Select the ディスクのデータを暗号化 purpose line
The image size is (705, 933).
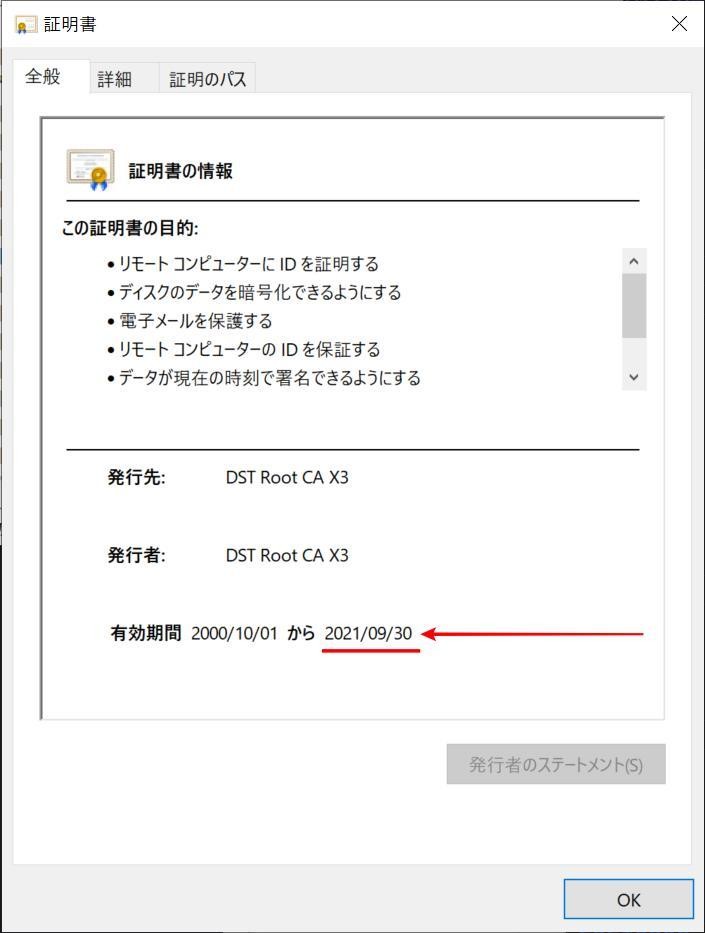tap(254, 292)
